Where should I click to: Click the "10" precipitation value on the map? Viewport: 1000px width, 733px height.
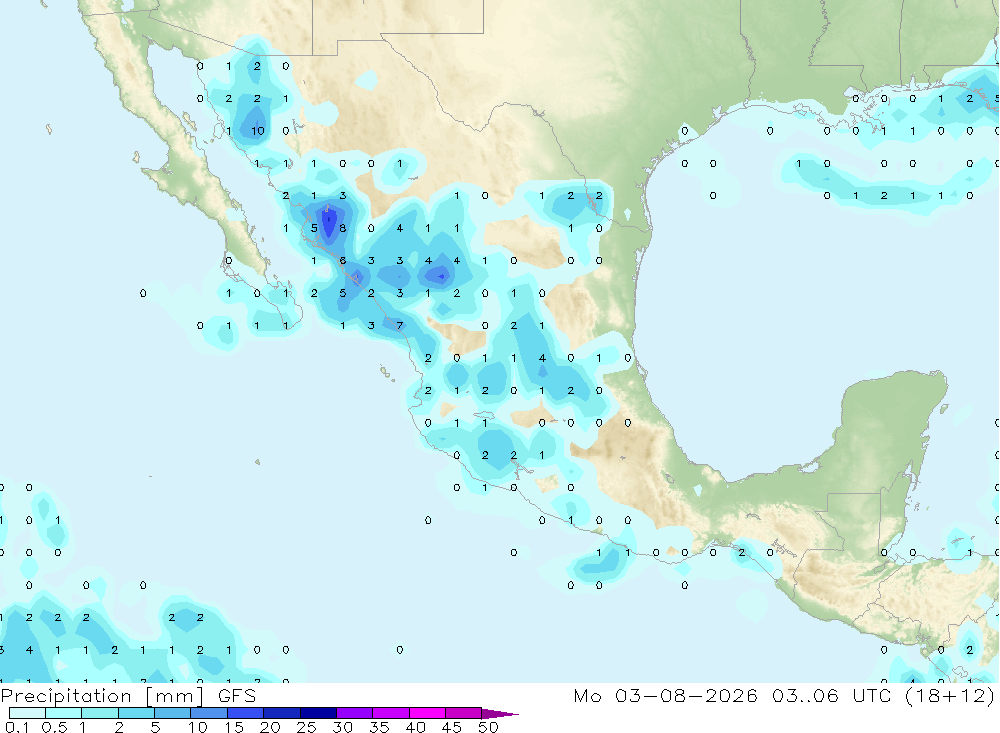[258, 131]
